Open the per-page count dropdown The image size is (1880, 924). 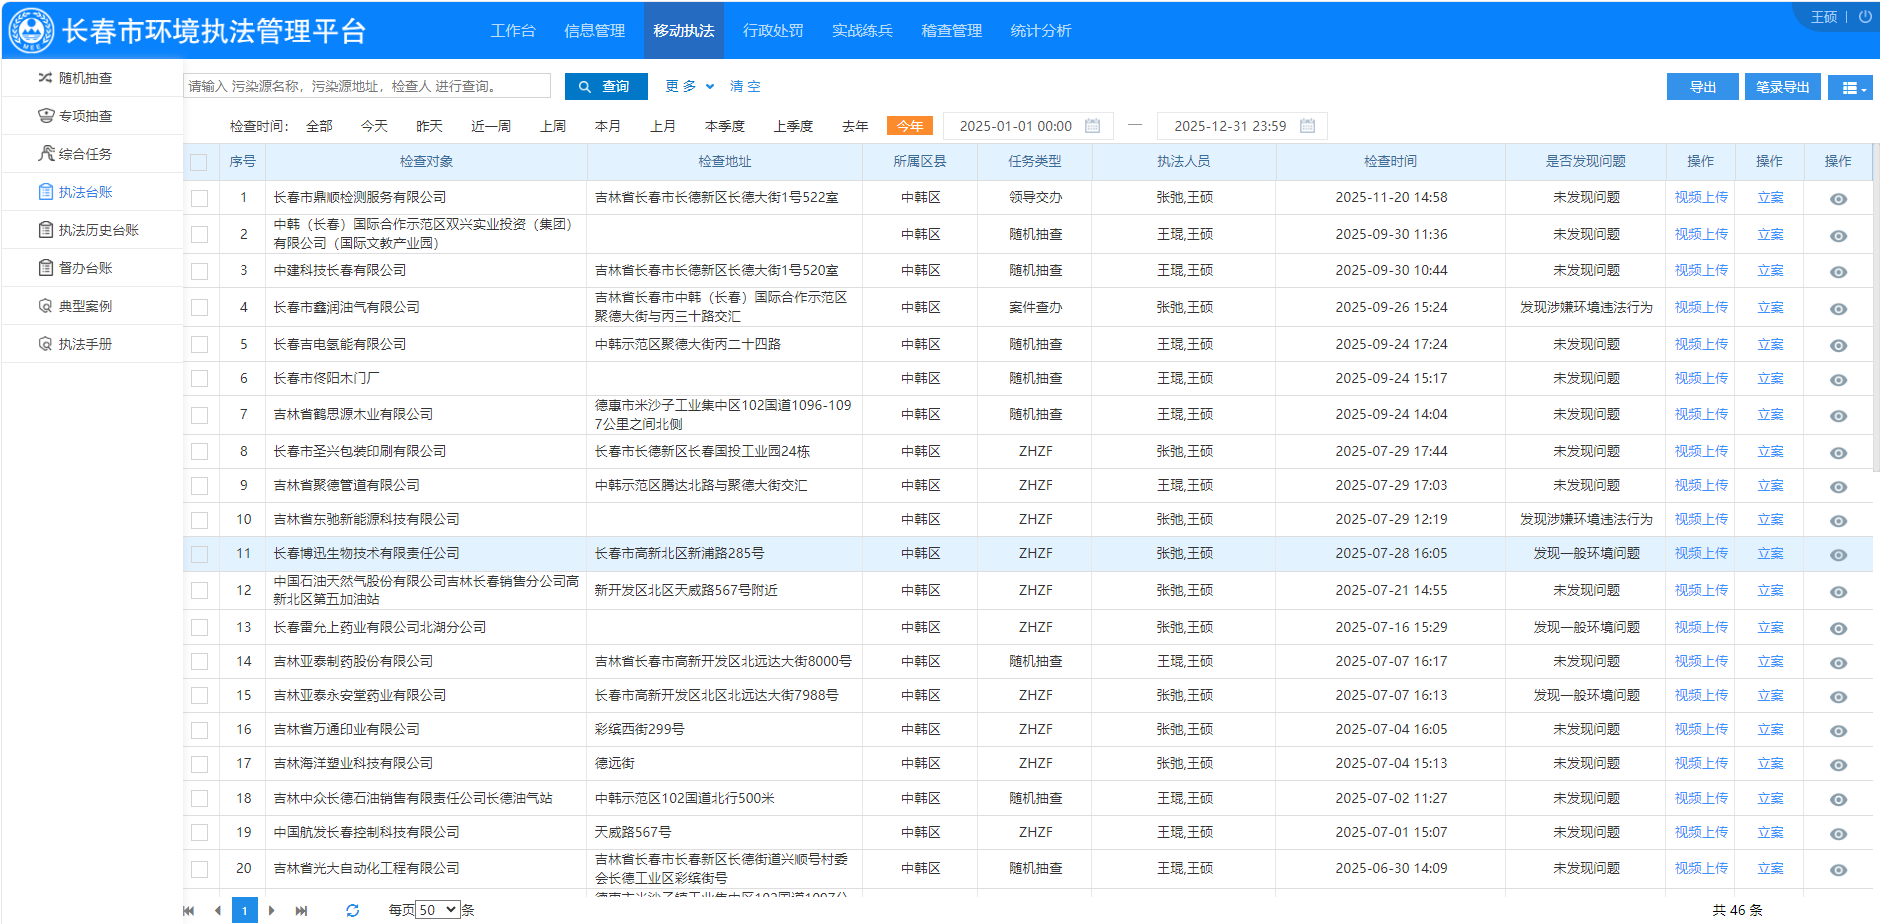click(438, 910)
